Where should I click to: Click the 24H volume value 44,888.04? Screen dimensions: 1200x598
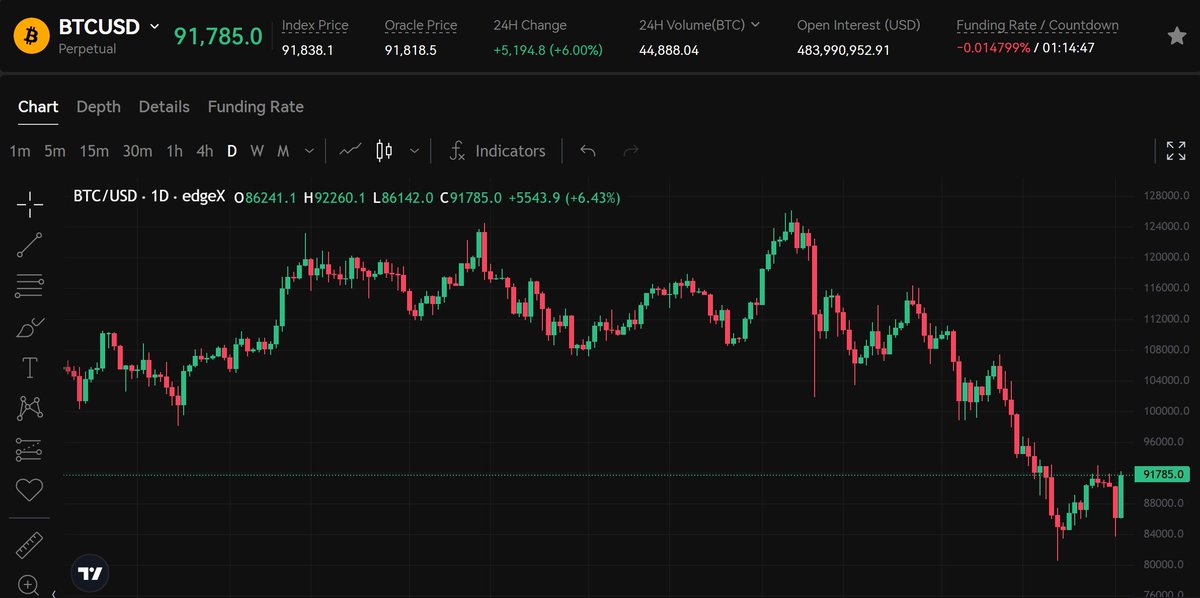pos(669,49)
